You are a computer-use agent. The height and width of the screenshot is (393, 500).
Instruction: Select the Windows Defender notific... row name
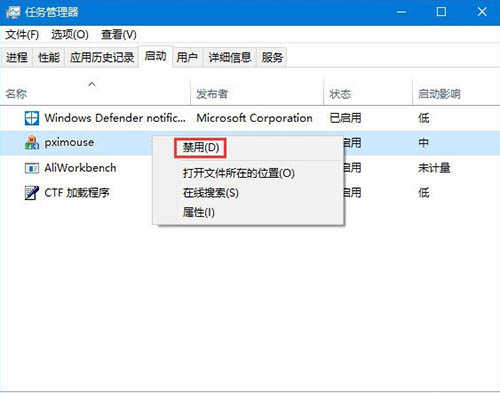(x=115, y=118)
